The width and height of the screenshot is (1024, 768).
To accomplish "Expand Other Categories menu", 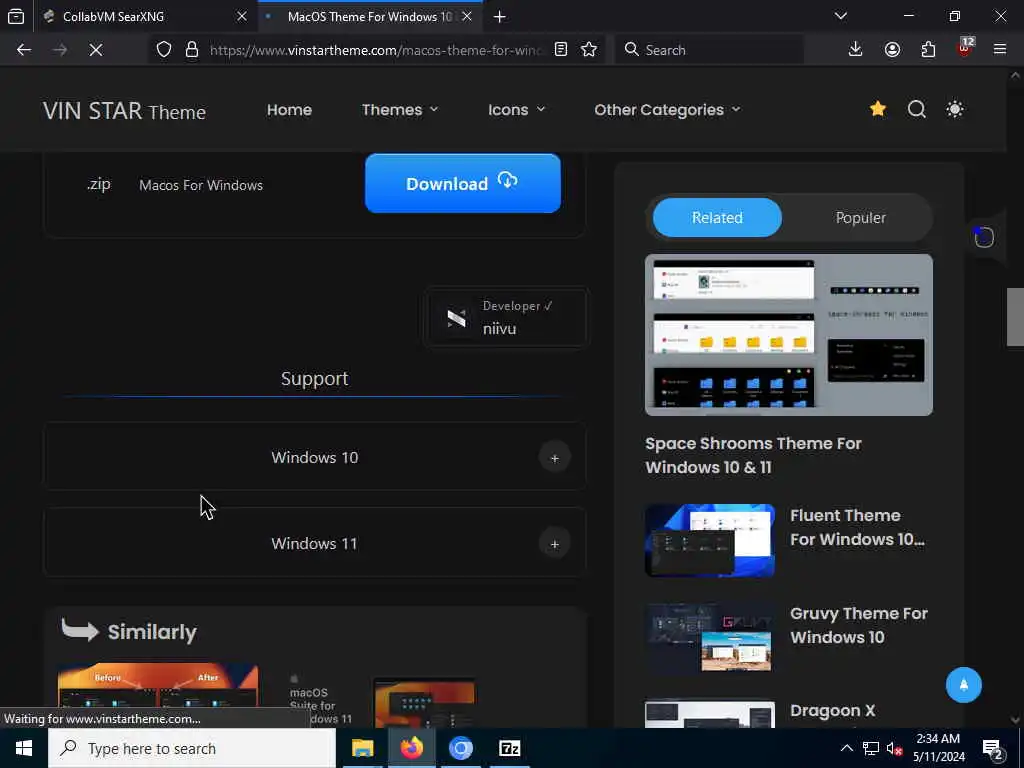I will pos(667,110).
